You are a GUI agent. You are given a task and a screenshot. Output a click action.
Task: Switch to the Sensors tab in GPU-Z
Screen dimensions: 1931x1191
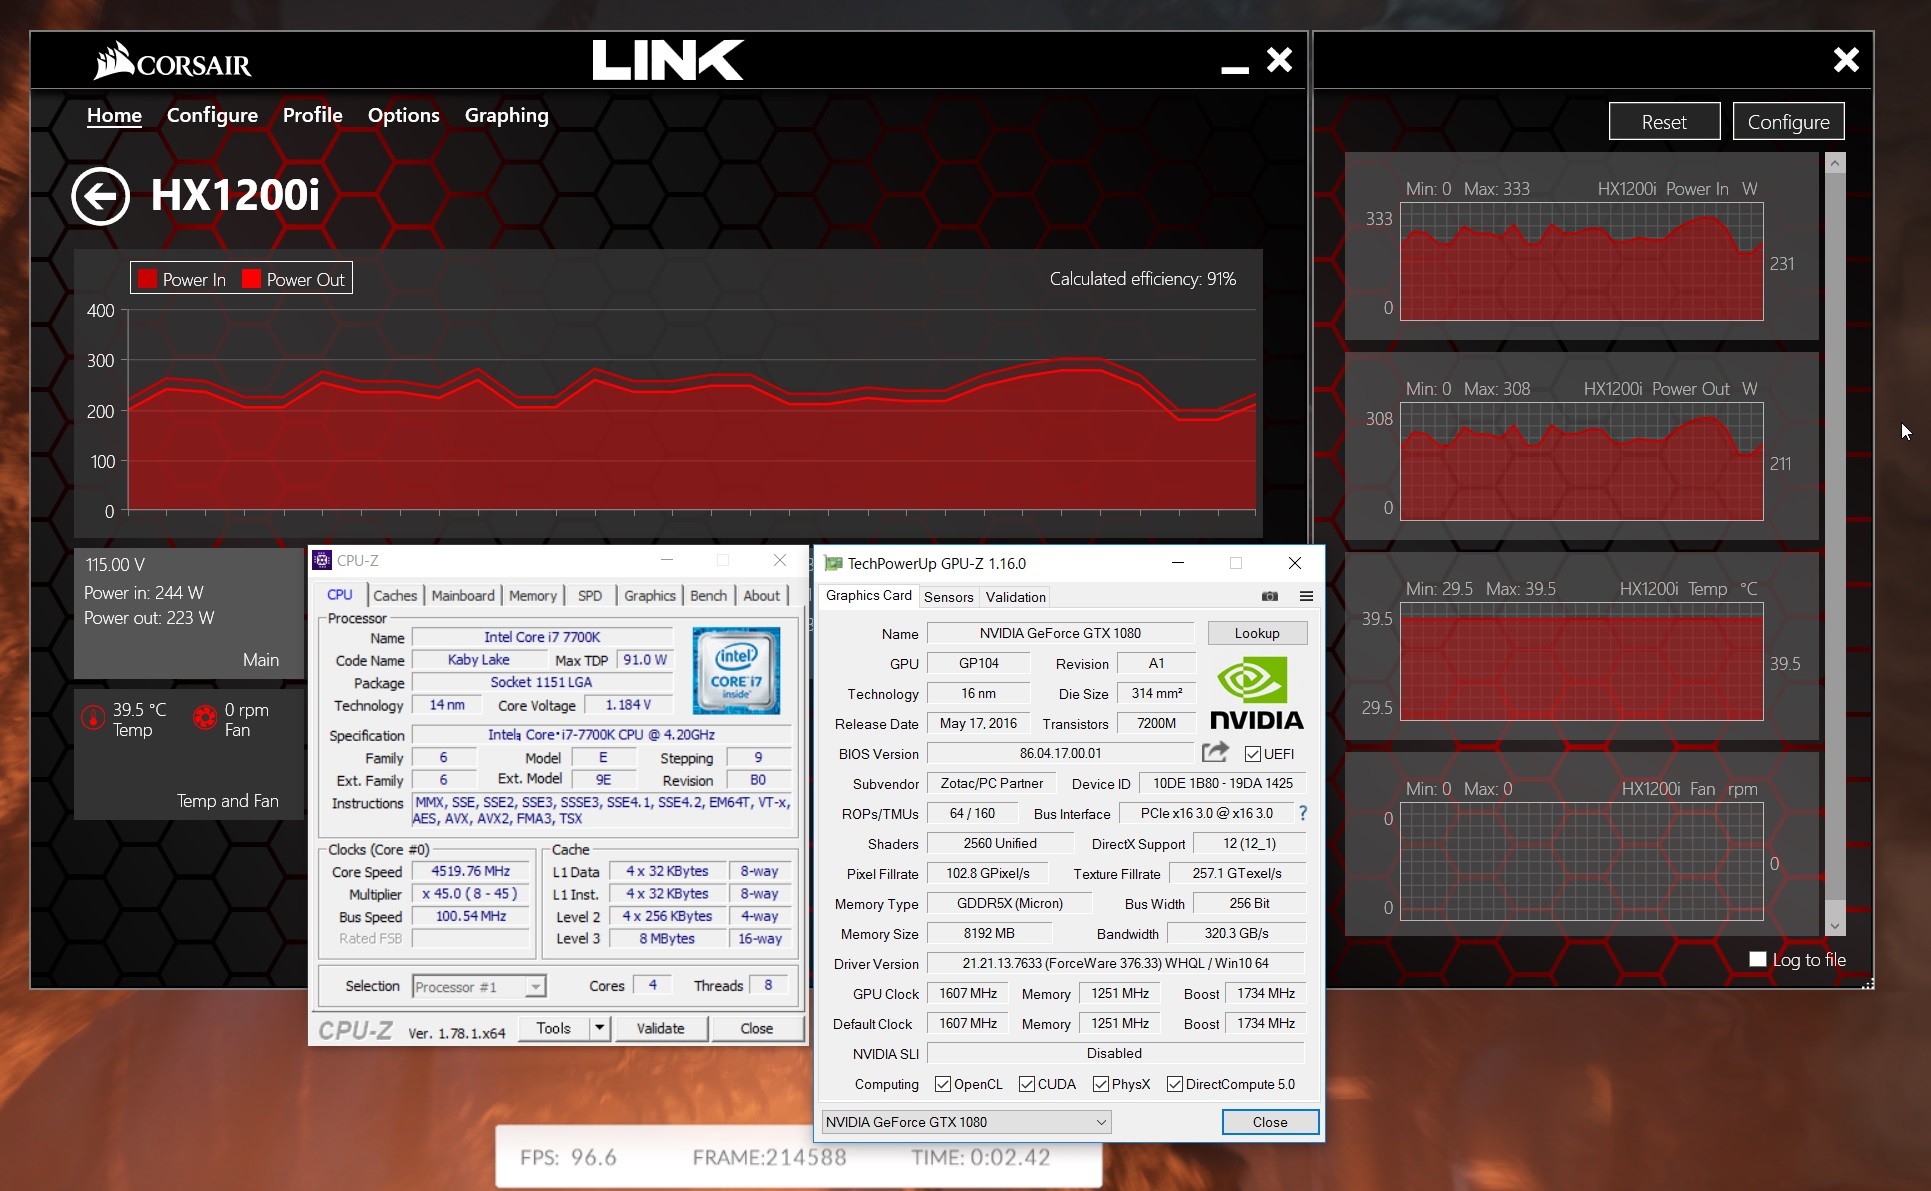(x=948, y=597)
